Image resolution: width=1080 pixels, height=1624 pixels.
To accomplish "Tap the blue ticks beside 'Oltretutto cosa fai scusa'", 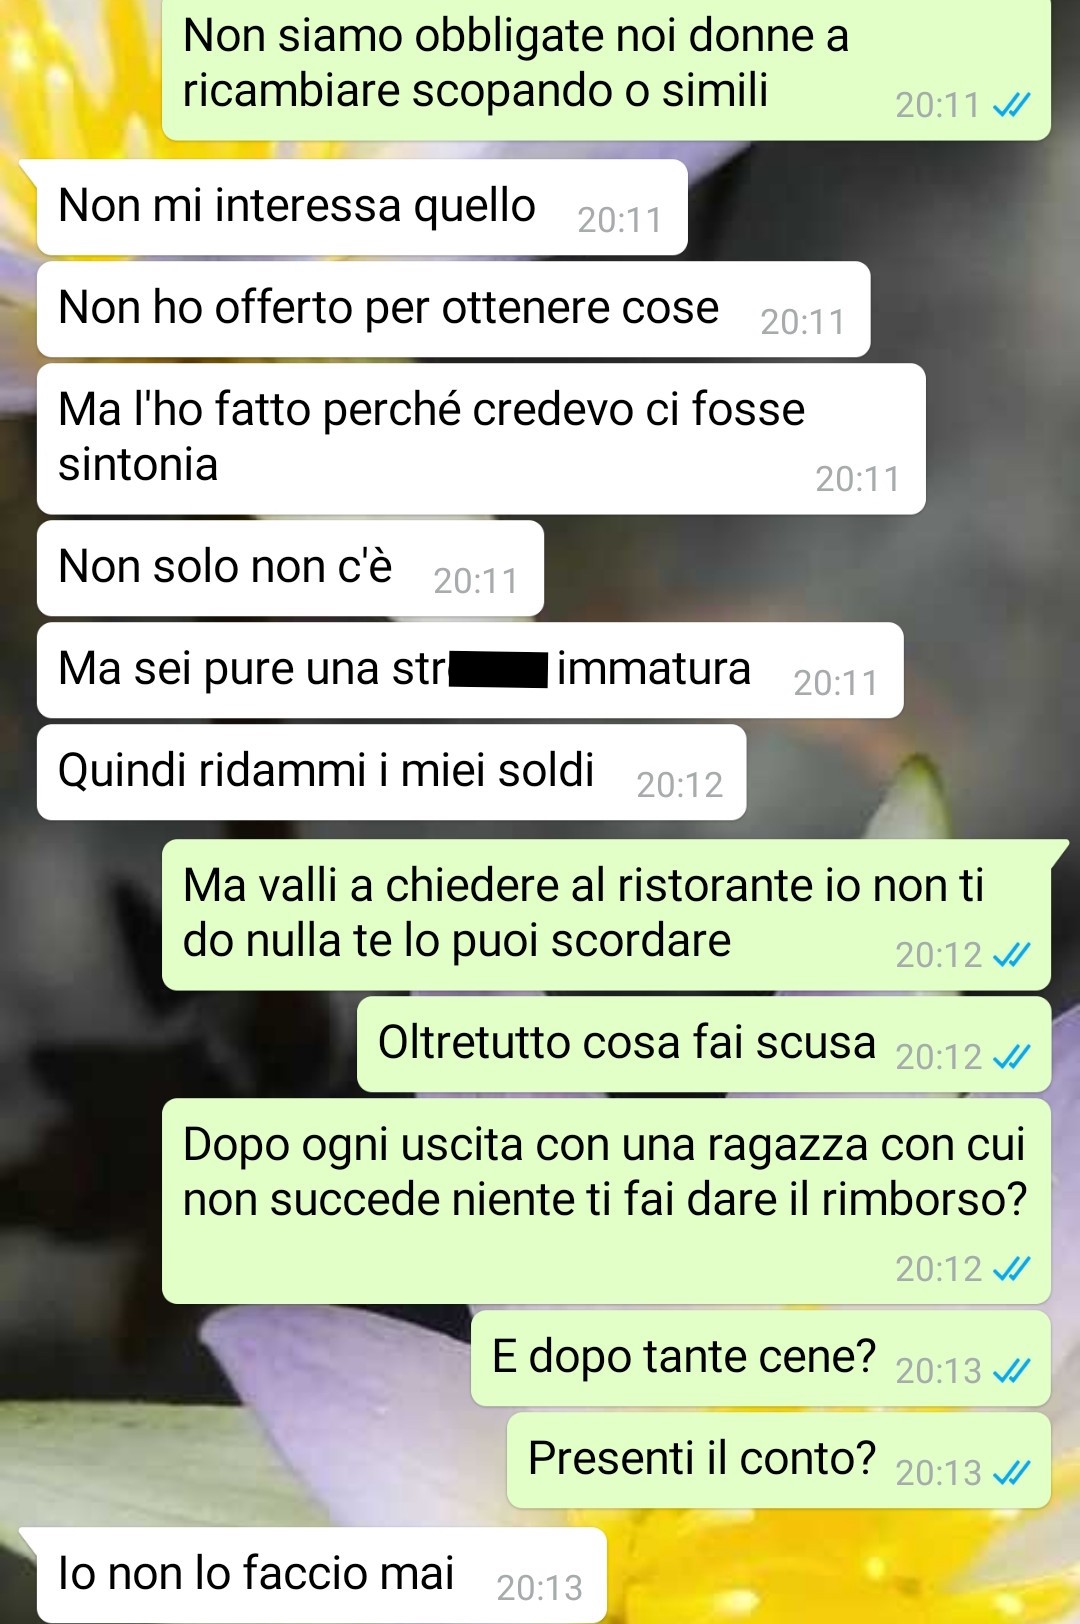I will point(1011,1057).
